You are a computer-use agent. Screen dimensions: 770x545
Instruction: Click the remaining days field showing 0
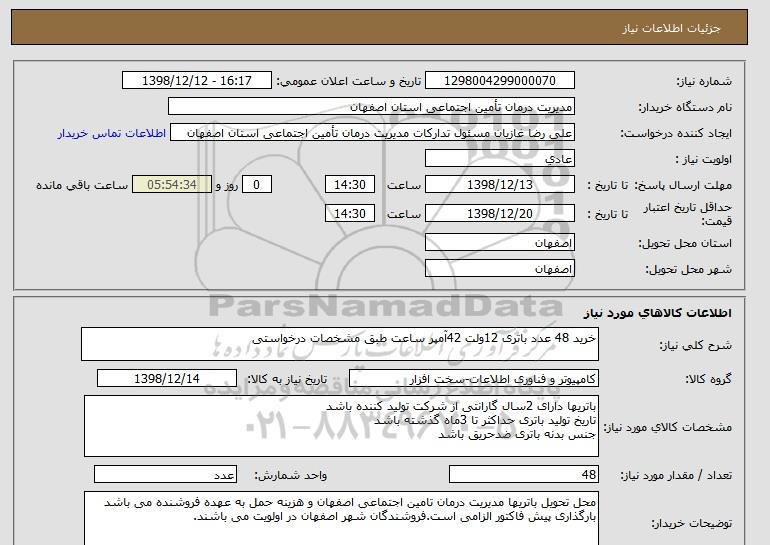pos(256,185)
